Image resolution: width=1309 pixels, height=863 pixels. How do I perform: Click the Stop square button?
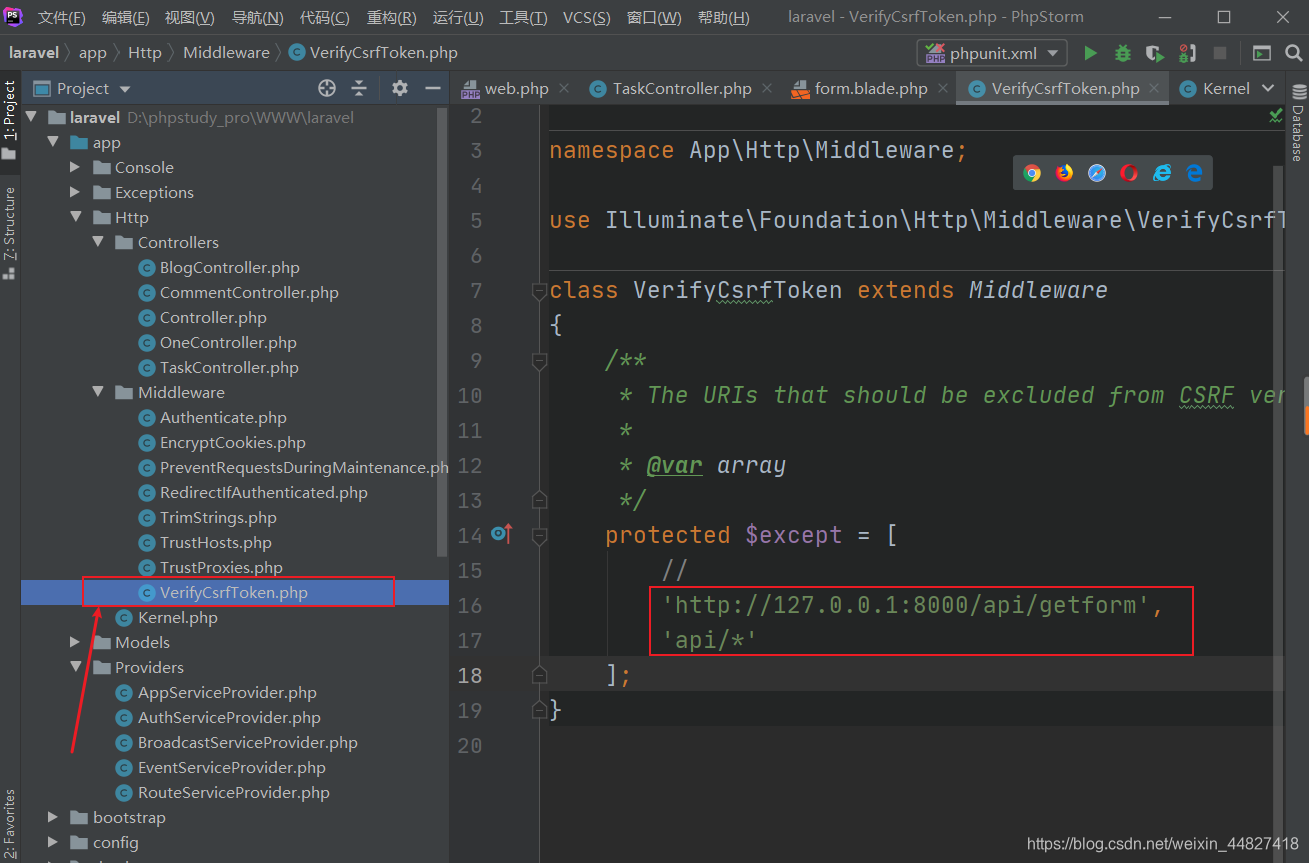coord(1220,53)
